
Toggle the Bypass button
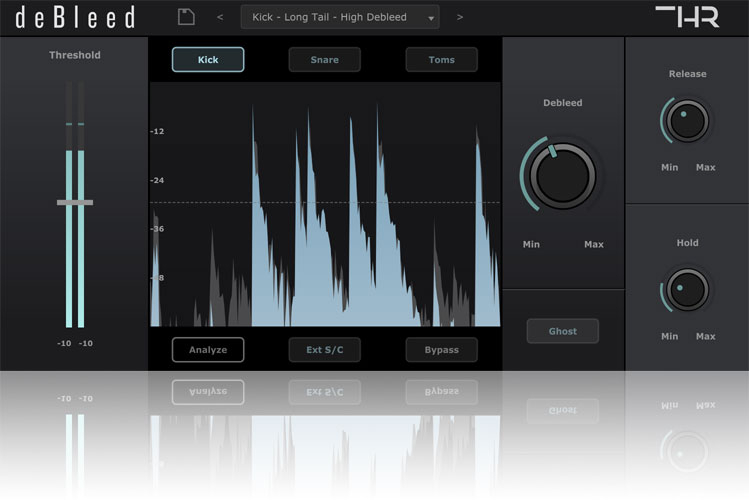441,350
